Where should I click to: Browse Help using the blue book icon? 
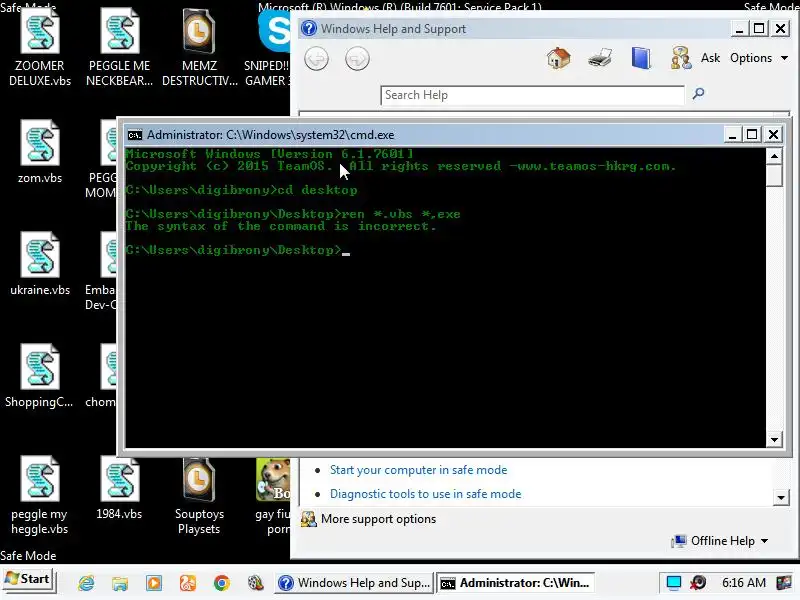click(641, 58)
